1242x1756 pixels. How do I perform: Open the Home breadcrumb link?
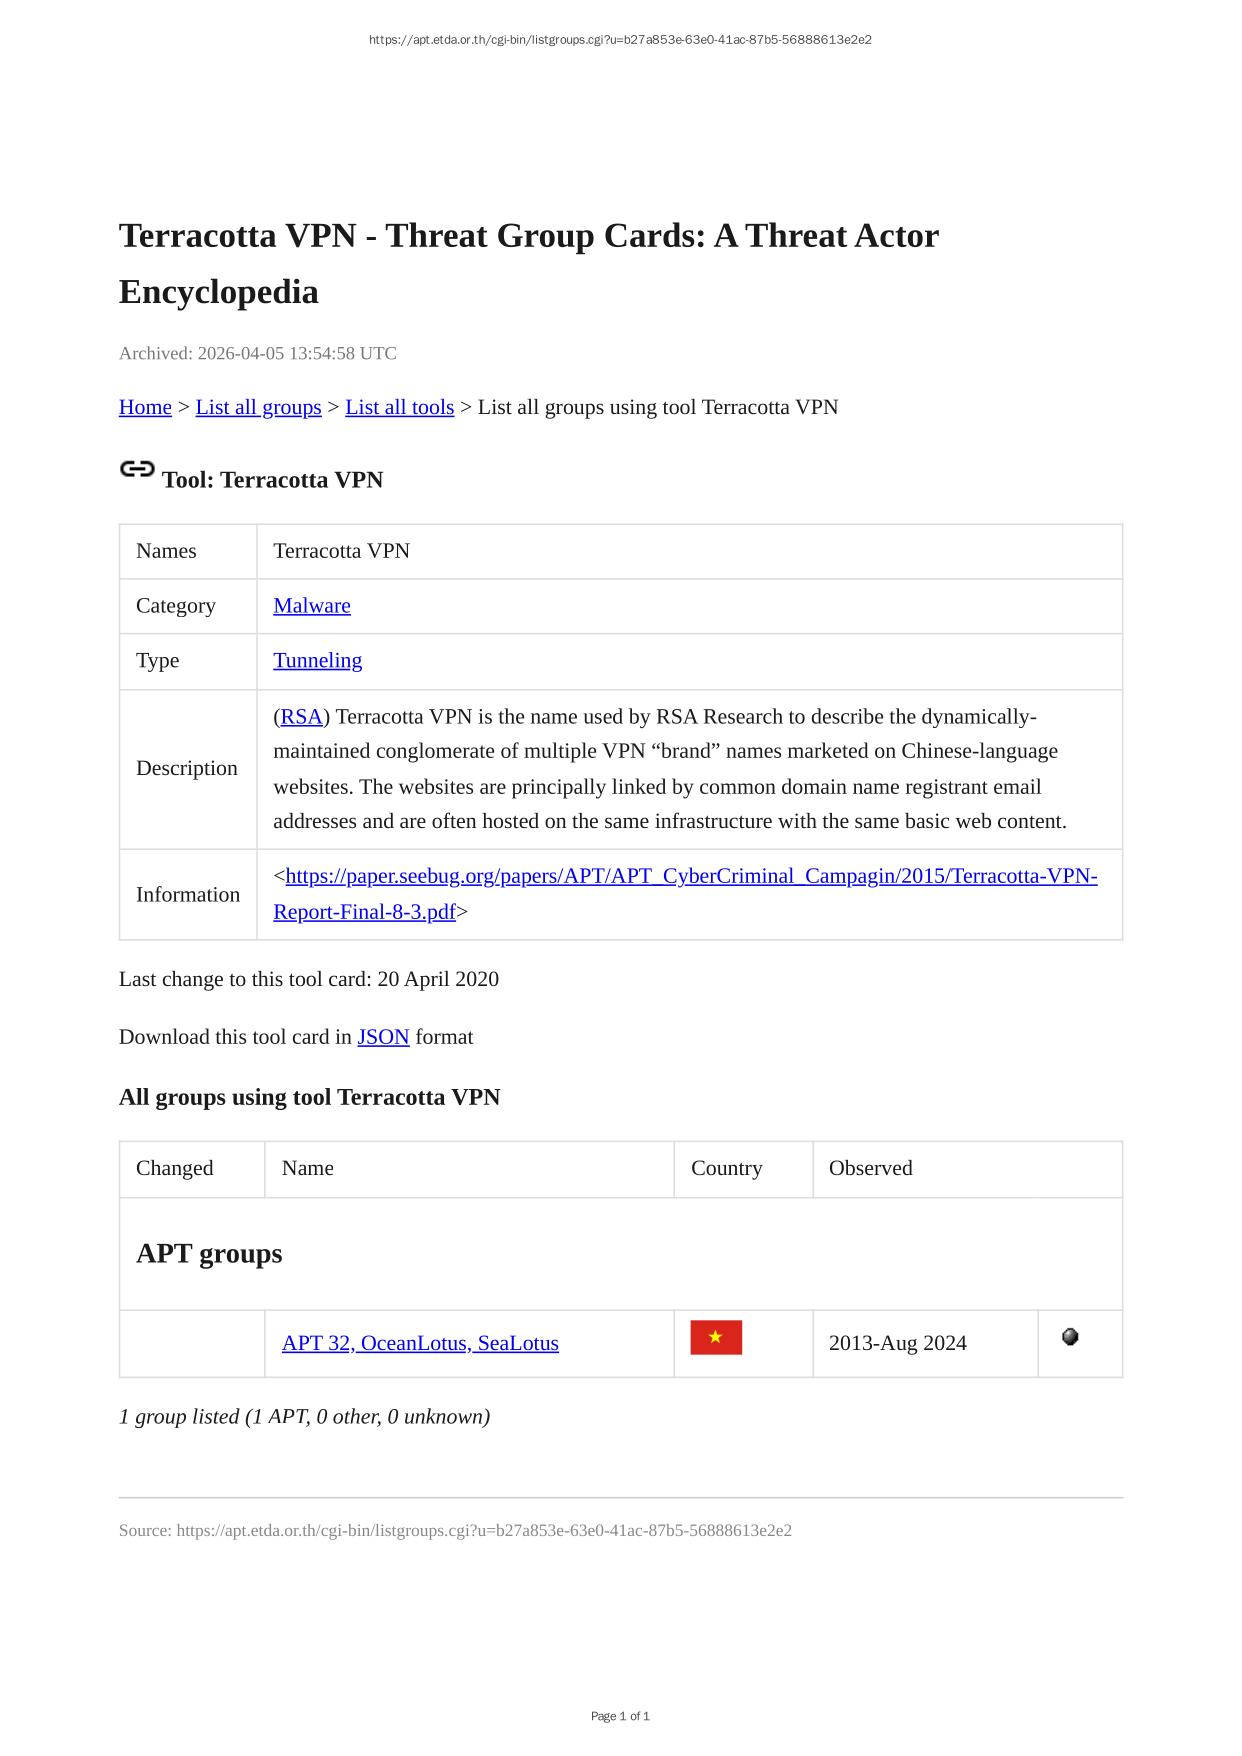pyautogui.click(x=145, y=407)
